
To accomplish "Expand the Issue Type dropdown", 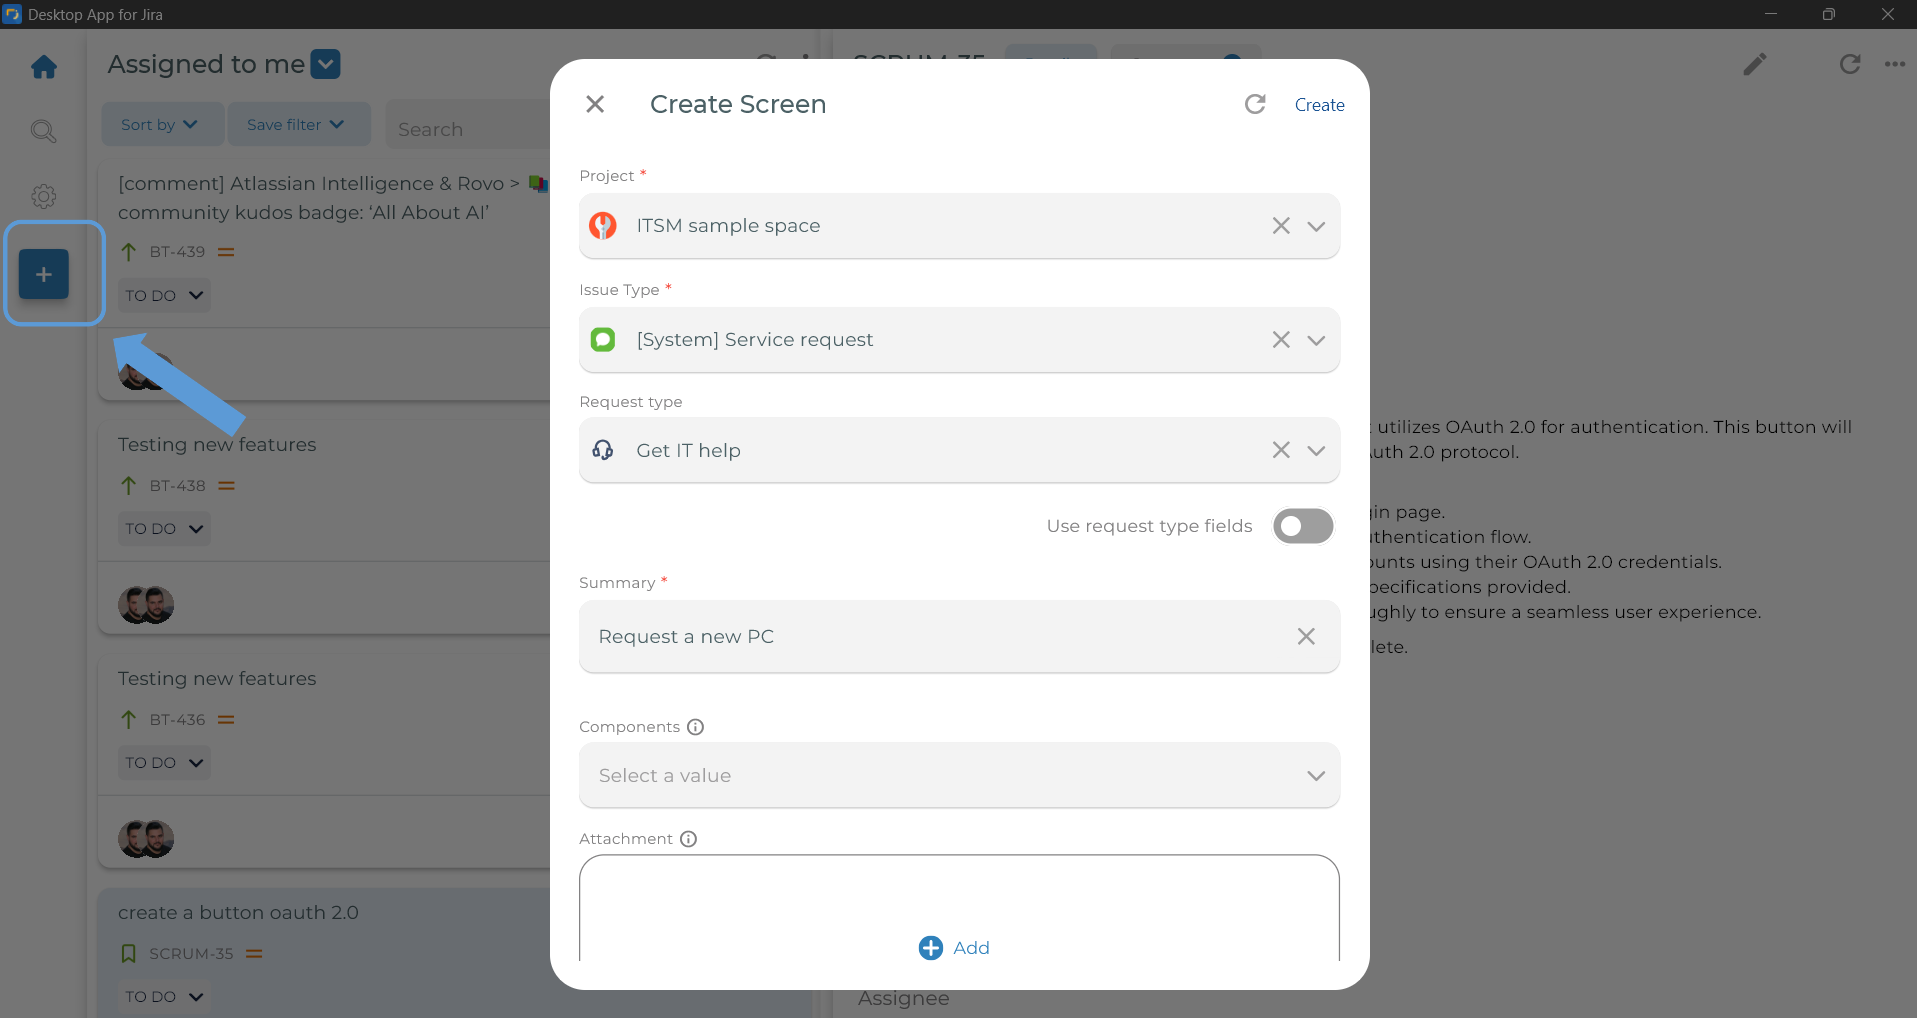I will point(1316,340).
